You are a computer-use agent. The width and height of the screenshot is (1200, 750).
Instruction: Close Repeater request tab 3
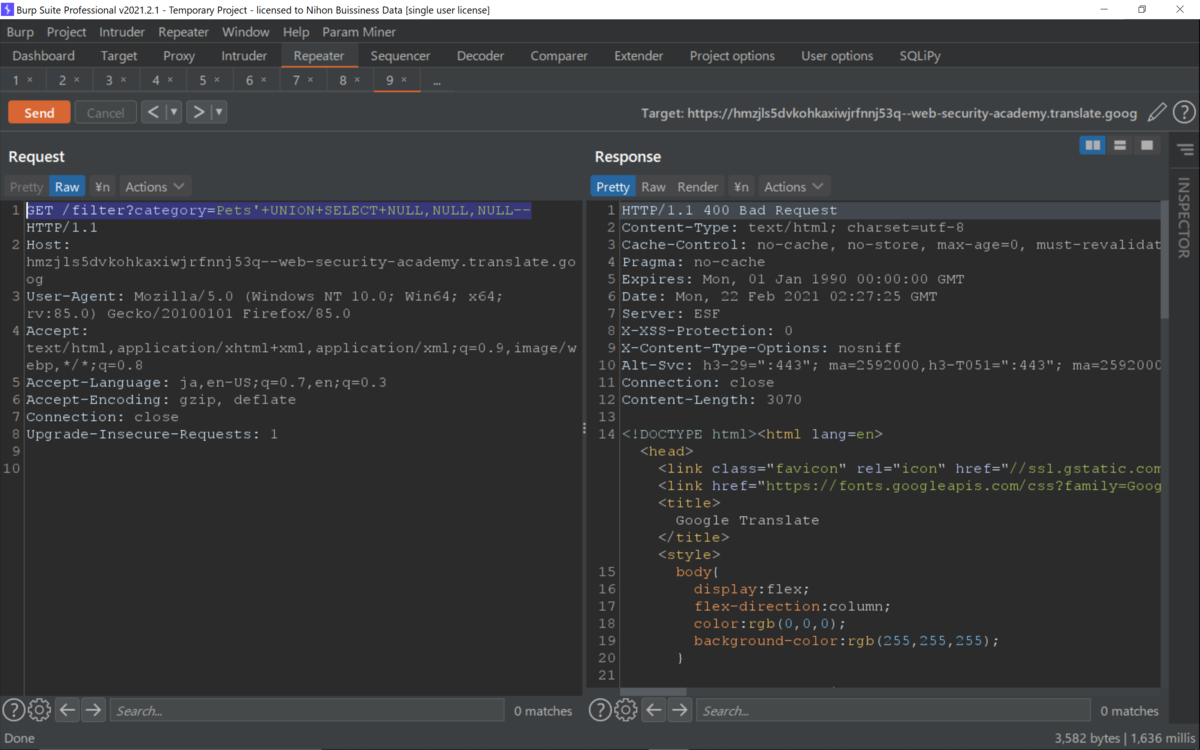point(123,80)
